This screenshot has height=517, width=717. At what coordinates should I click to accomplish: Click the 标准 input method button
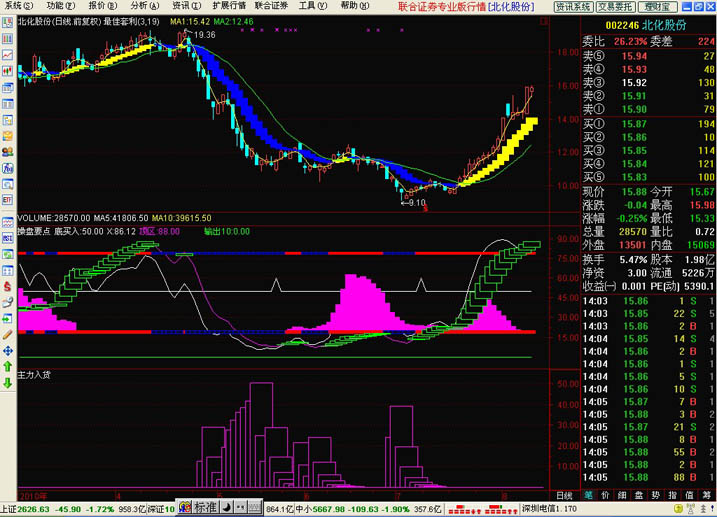coord(205,507)
